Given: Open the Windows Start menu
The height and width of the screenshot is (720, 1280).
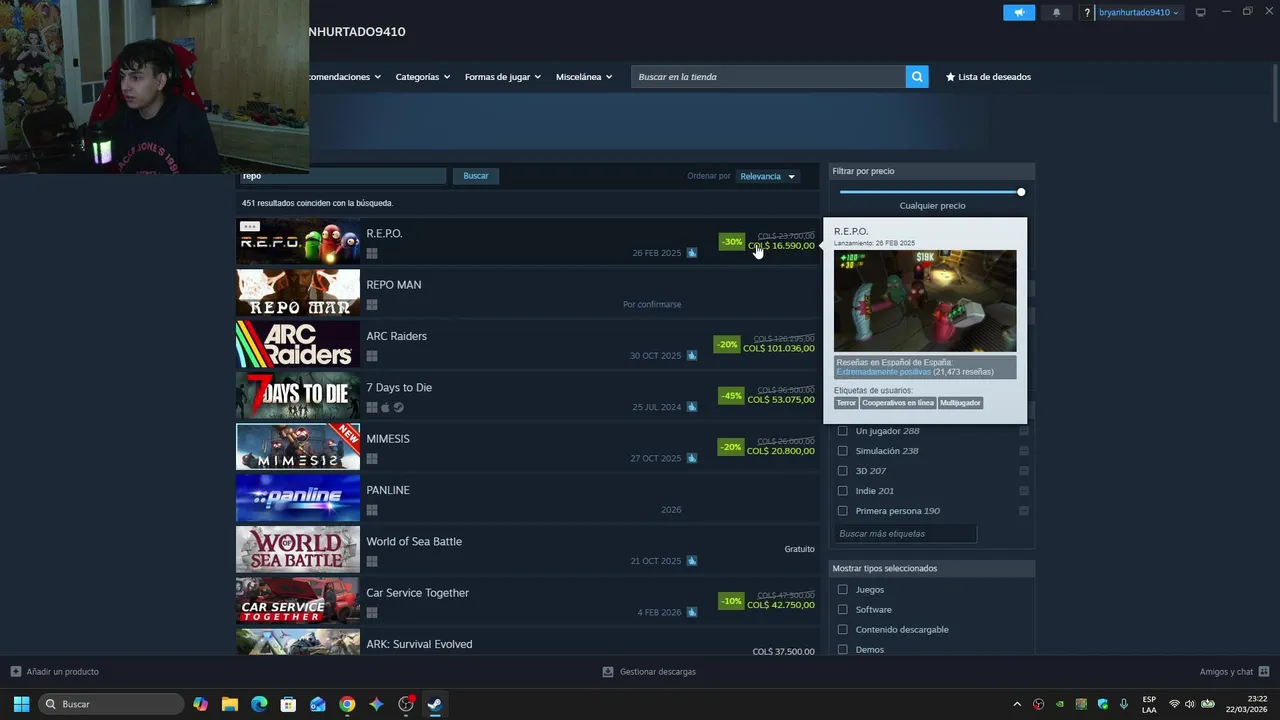Looking at the screenshot, I should [x=21, y=704].
